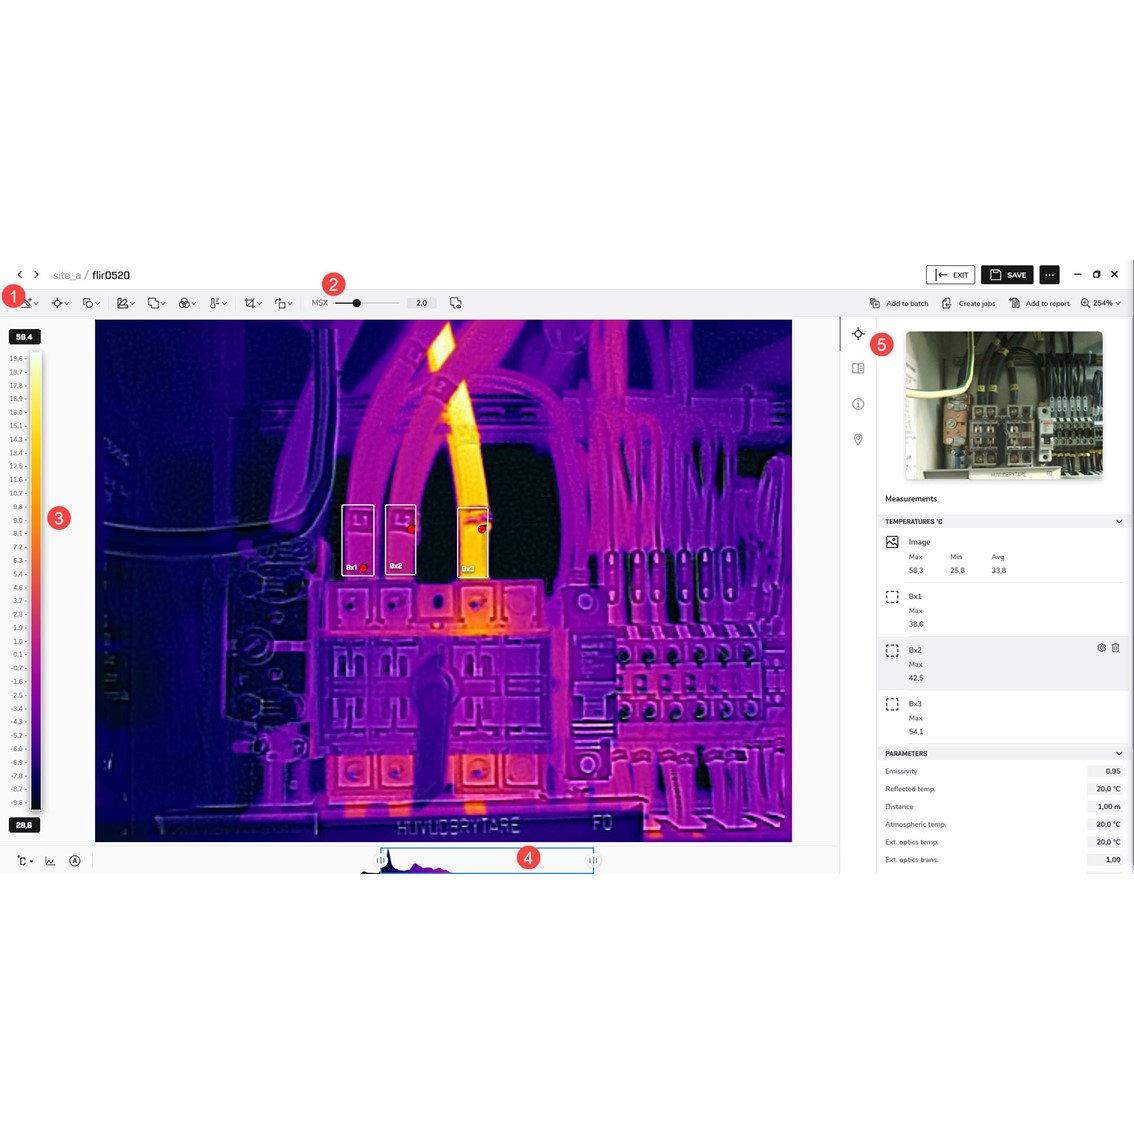The image size is (1134, 1134).
Task: Select the rotate image tool
Action: click(284, 303)
